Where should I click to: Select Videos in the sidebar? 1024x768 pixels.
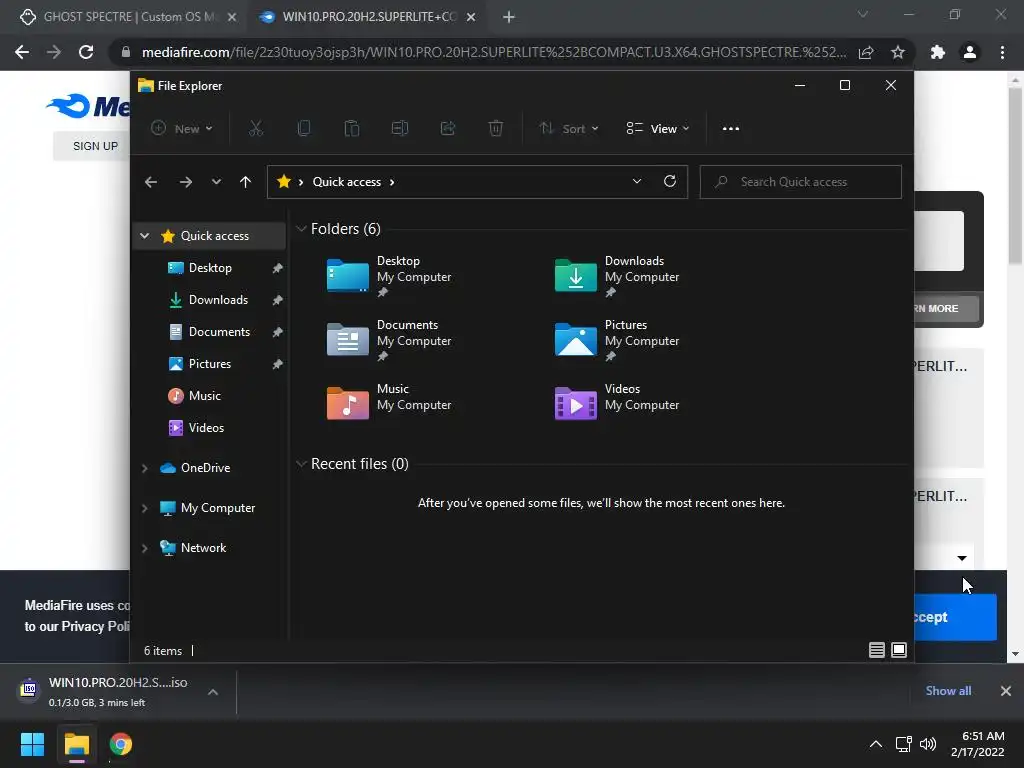pos(210,428)
